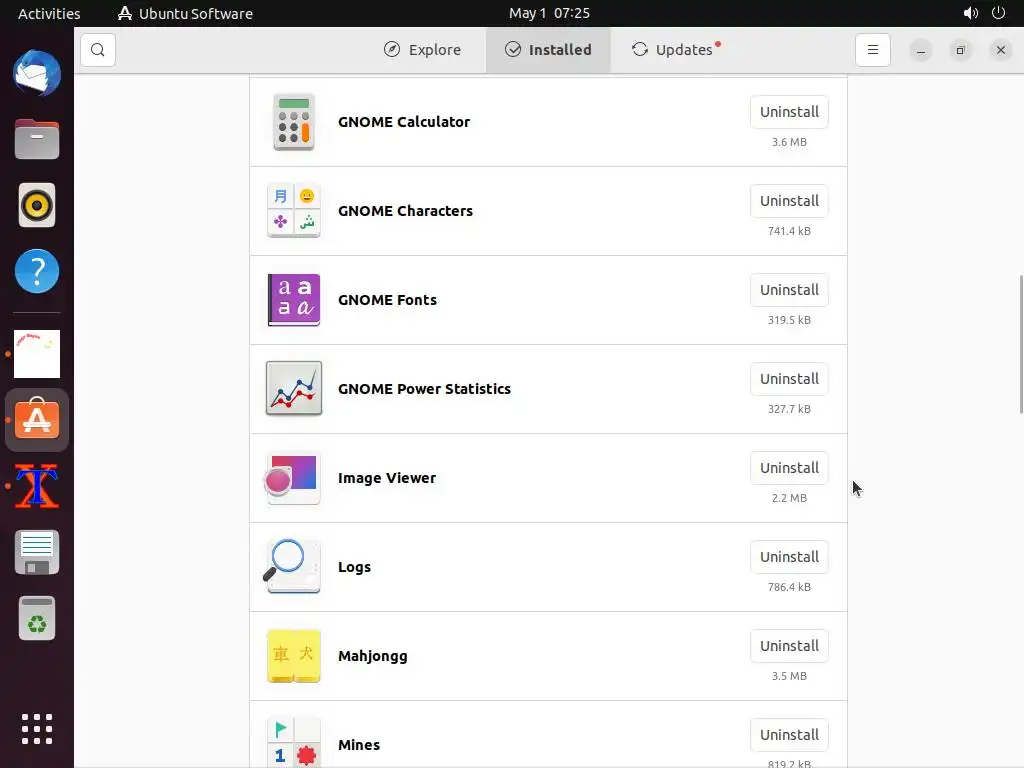Open the date and time menu

click(549, 13)
